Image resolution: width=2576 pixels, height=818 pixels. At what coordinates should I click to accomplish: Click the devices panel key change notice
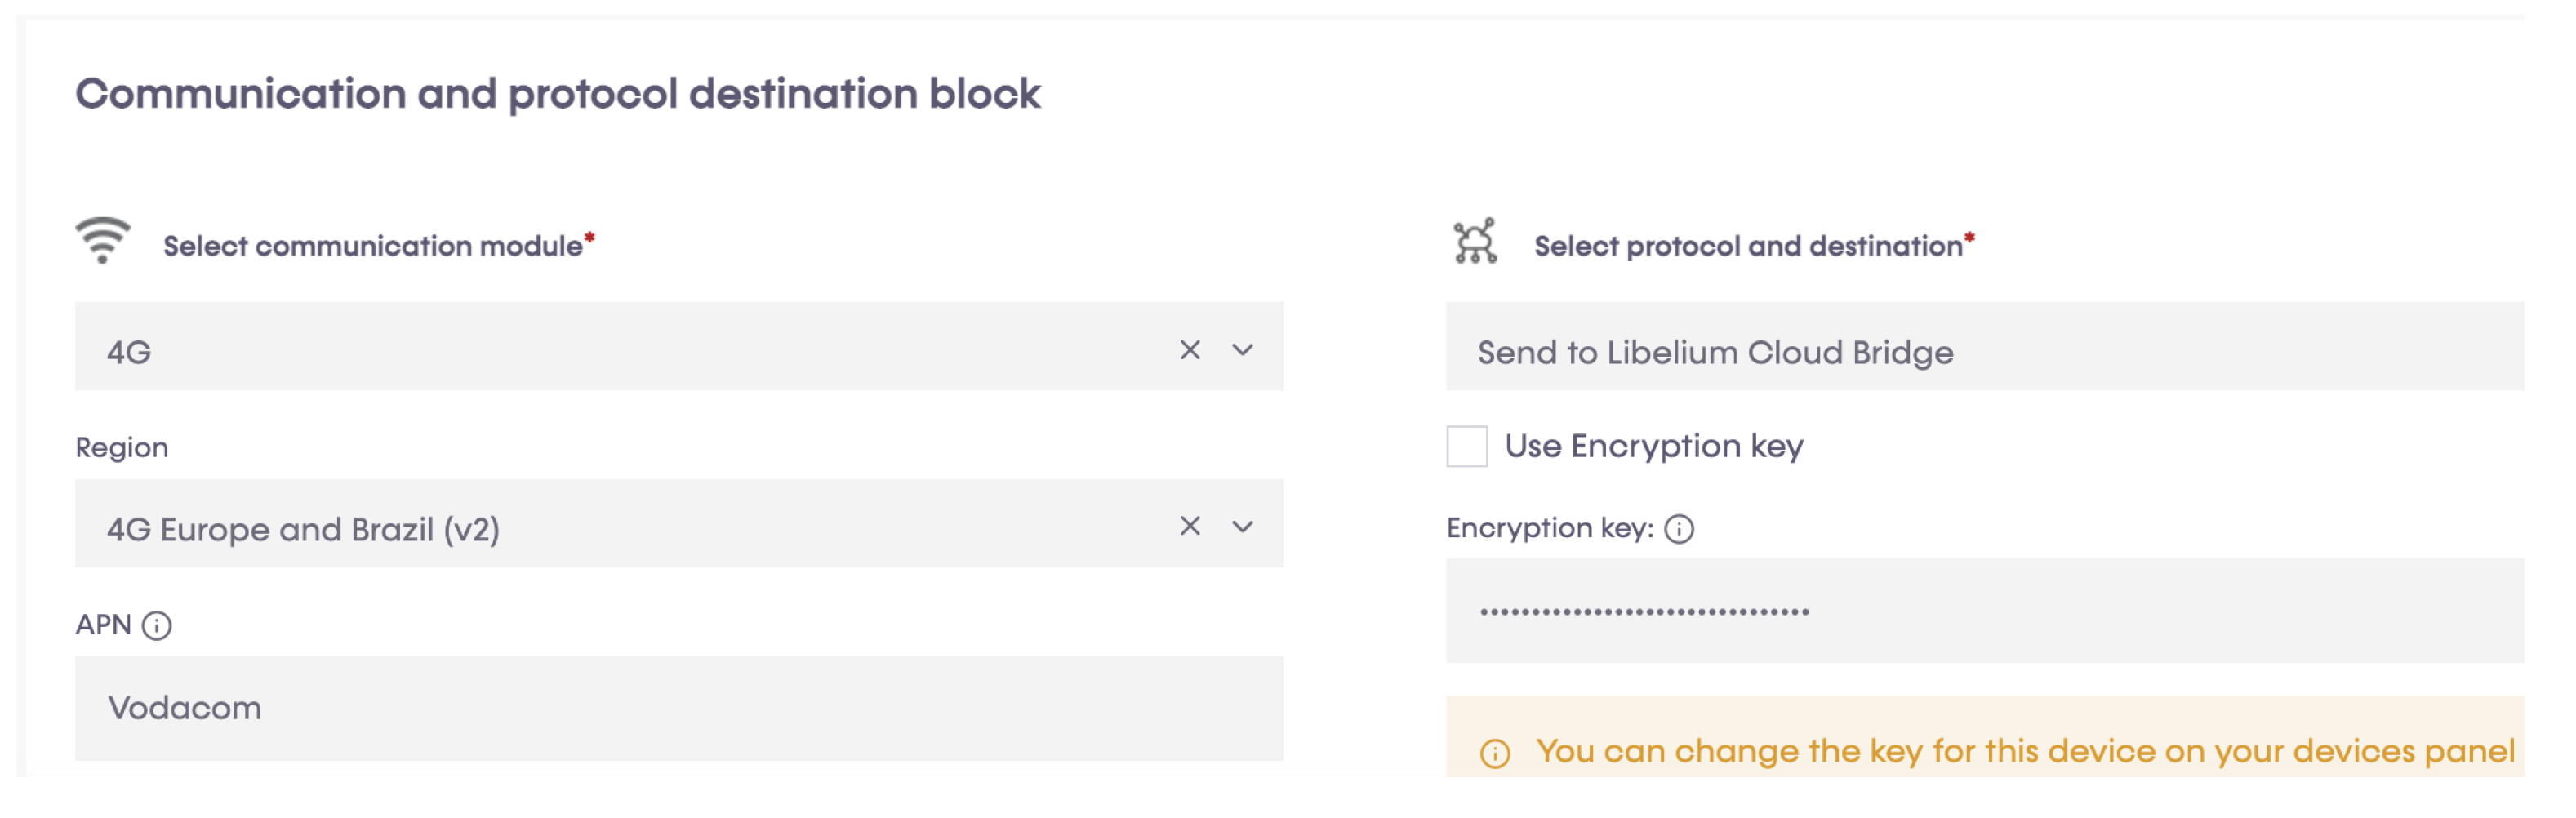pyautogui.click(x=2024, y=751)
